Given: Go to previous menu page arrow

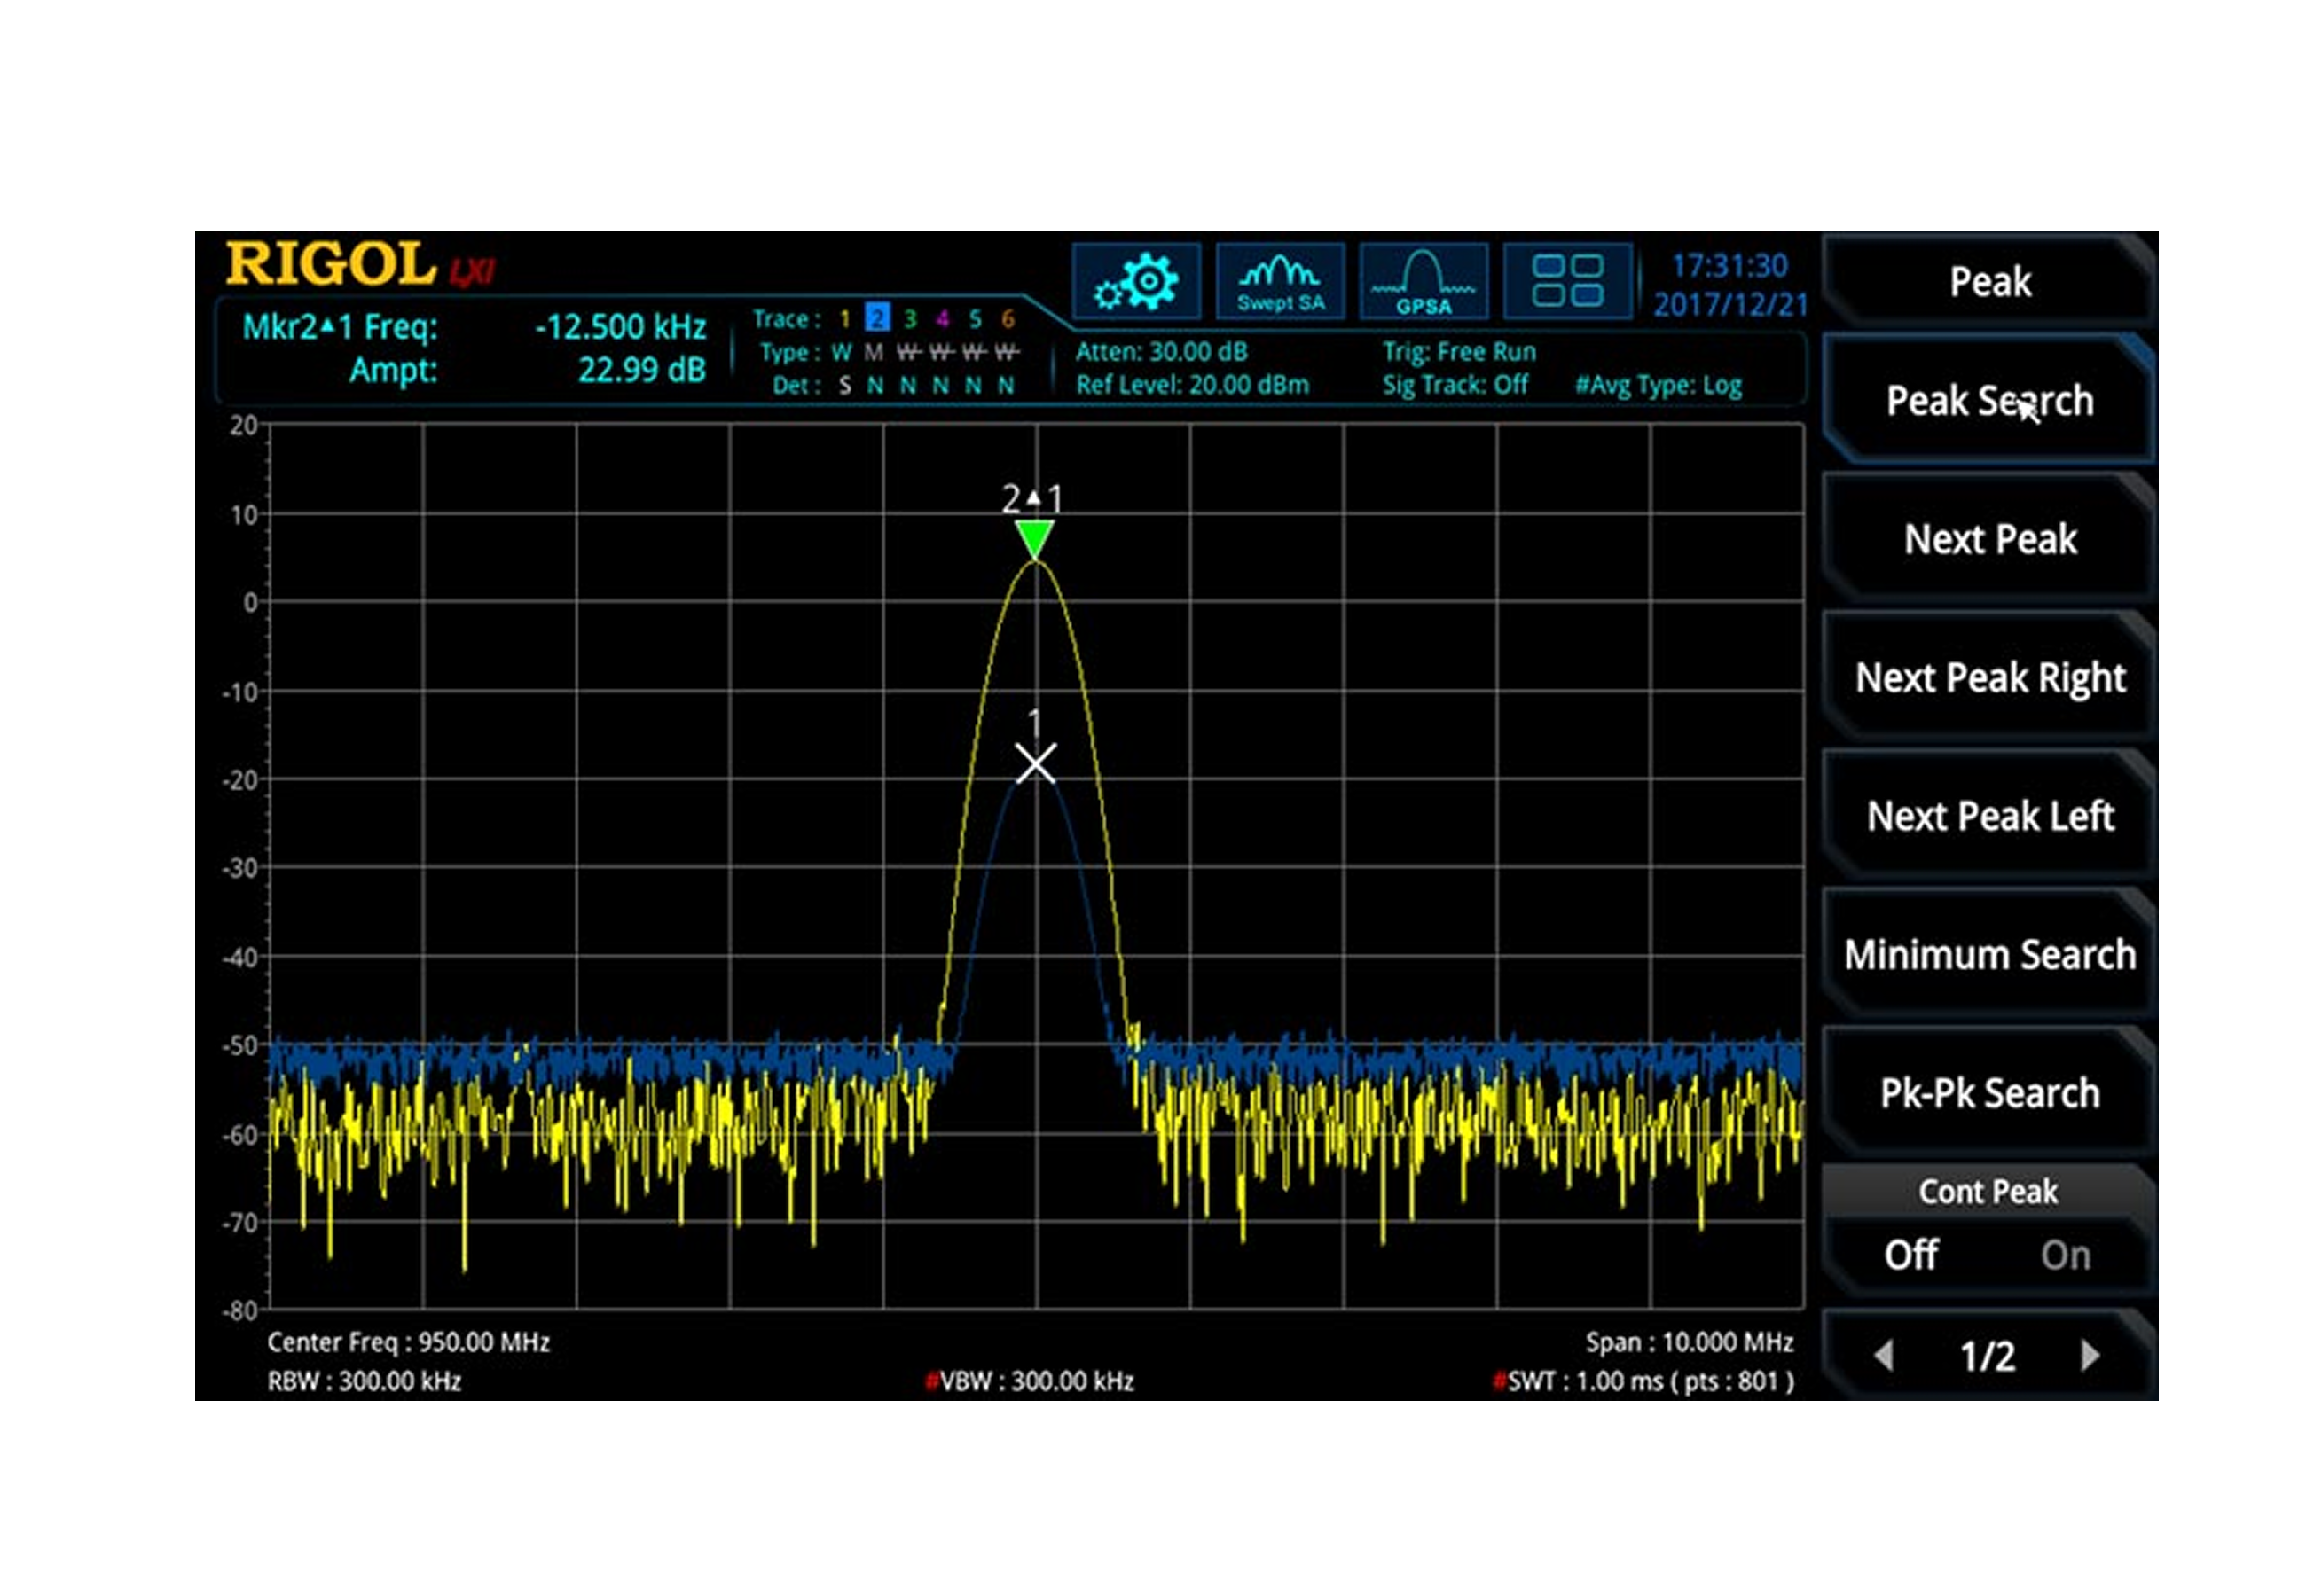Looking at the screenshot, I should 1884,1356.
